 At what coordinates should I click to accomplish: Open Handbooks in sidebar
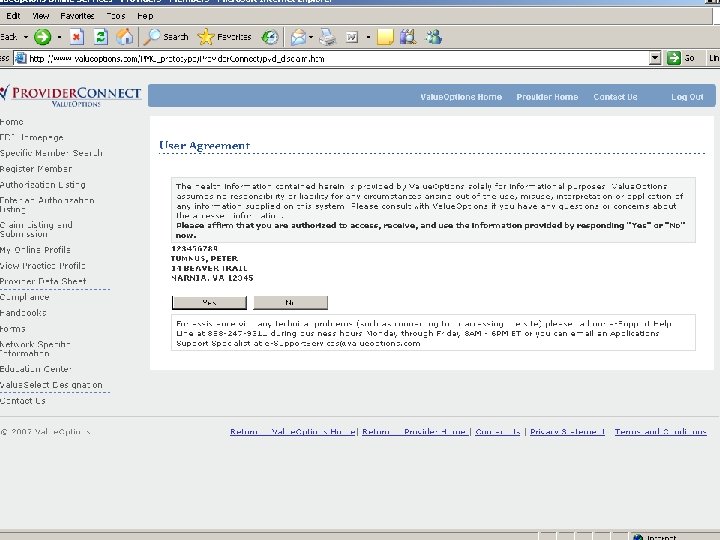pos(23,313)
